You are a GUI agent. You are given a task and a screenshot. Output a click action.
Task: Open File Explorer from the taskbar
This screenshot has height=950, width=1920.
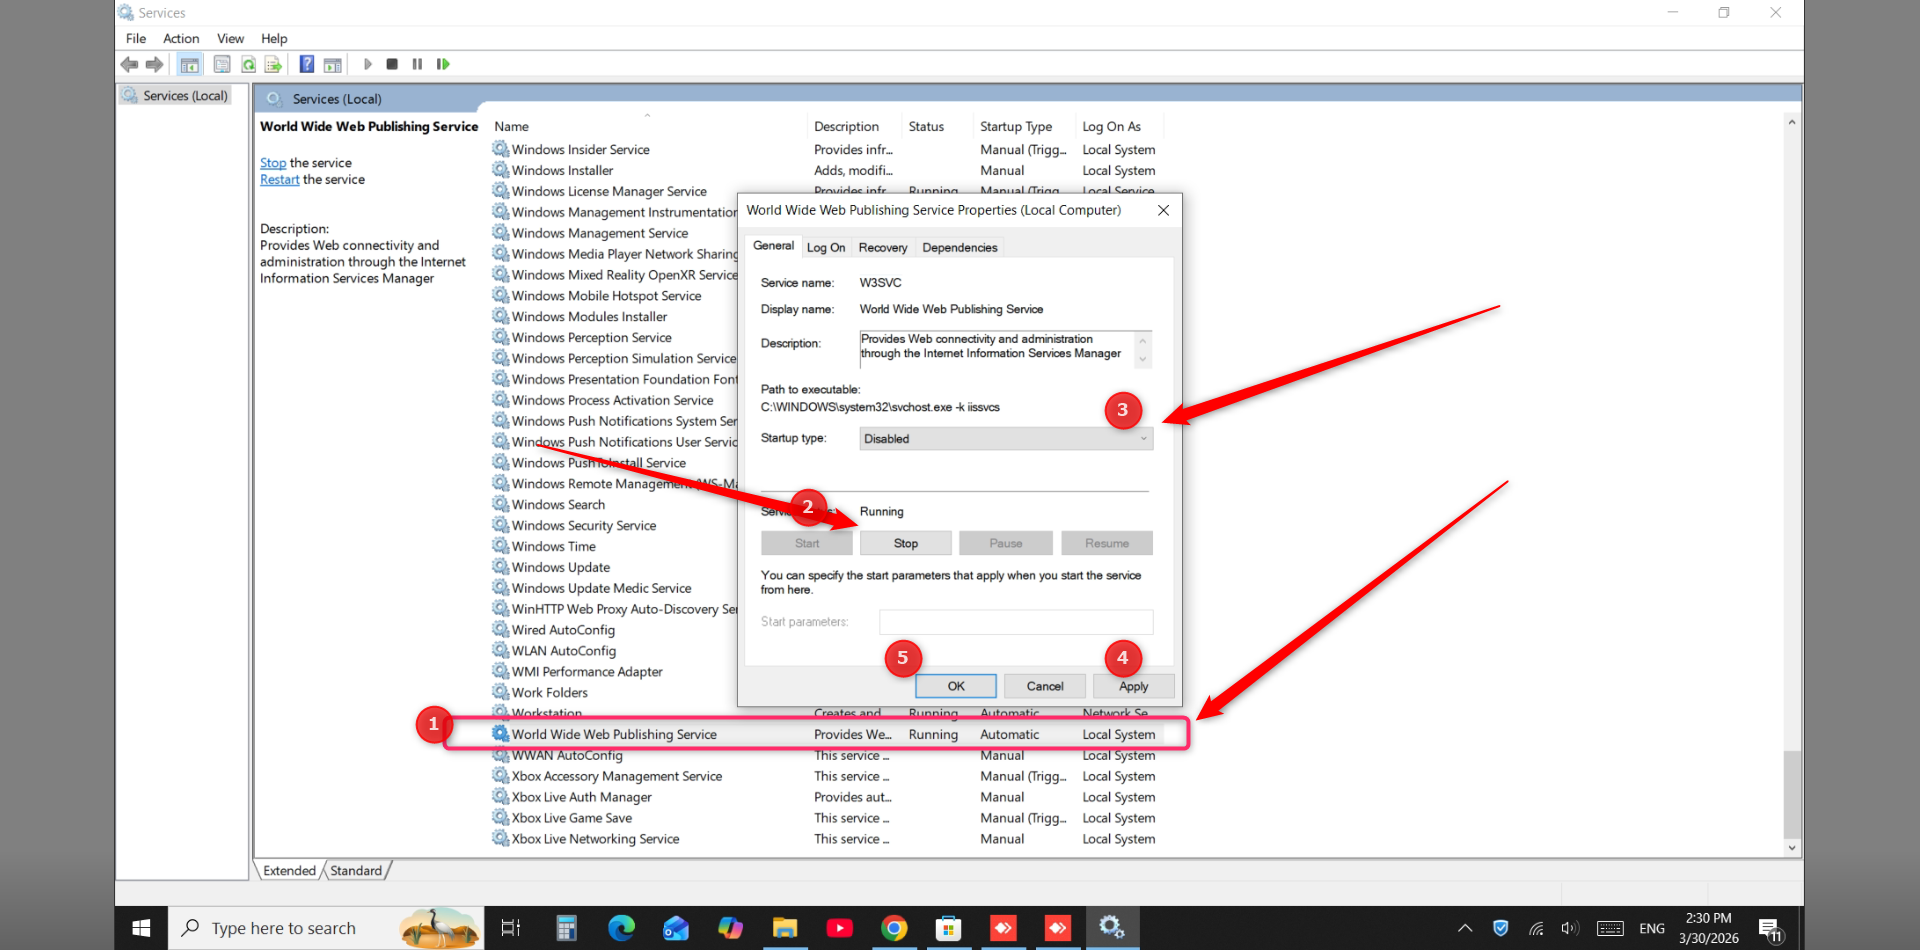(785, 928)
